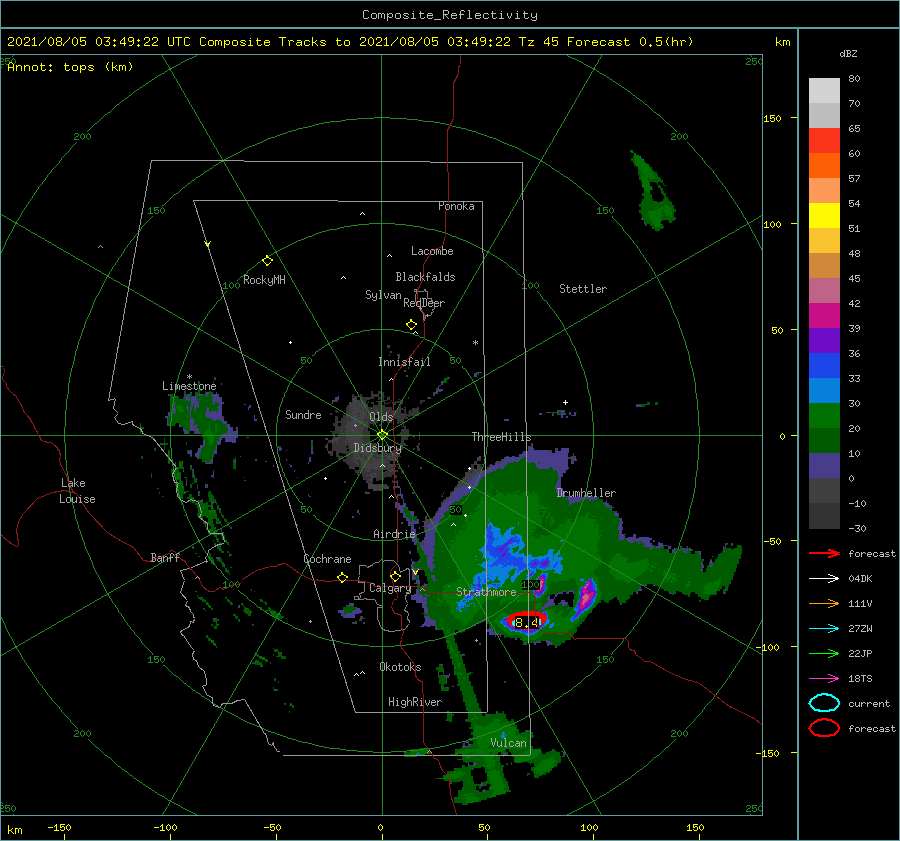900x841 pixels.
Task: Click the green 22JP arrow legend icon
Action: (x=824, y=653)
